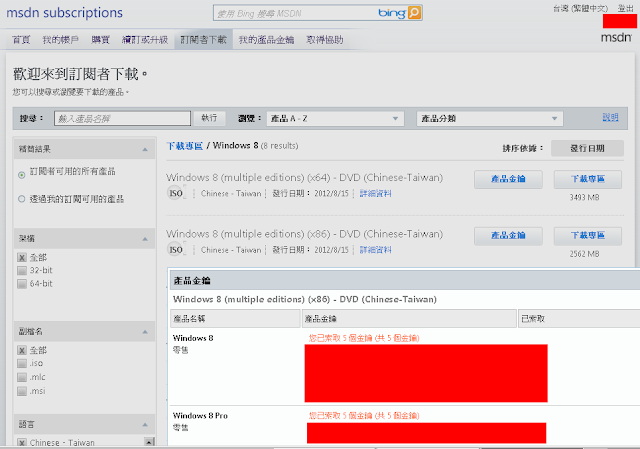Toggle 全部 checkbox under 架構
Screen dimensions: 640x449
pyautogui.click(x=22, y=258)
